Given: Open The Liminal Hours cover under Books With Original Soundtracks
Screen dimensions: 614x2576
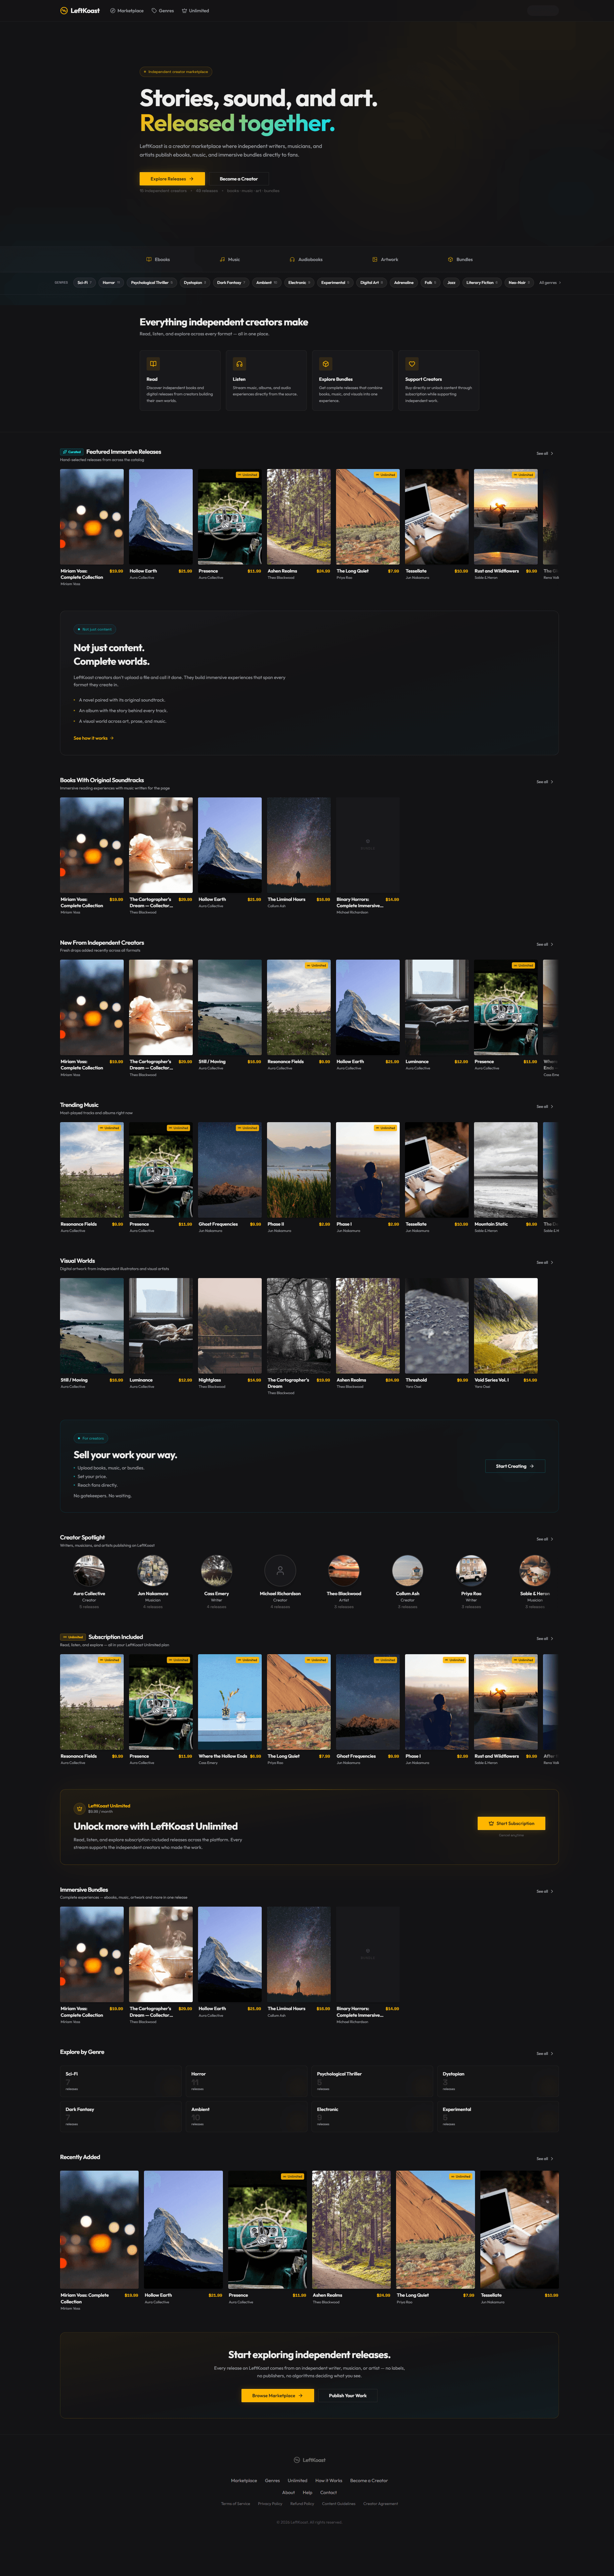Looking at the screenshot, I should [x=299, y=845].
